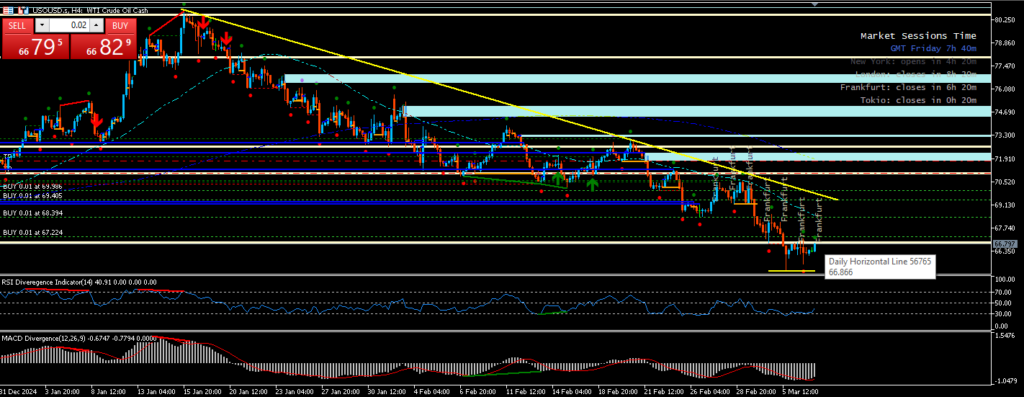Click the BUY button
This screenshot has height=397, width=1024.
click(x=120, y=25)
